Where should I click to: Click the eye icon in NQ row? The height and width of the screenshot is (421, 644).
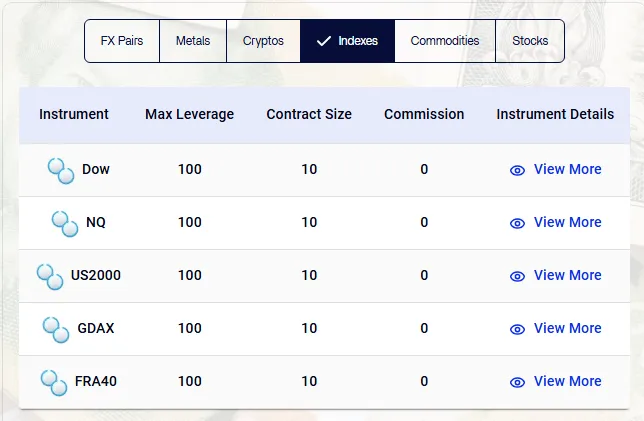pos(517,223)
